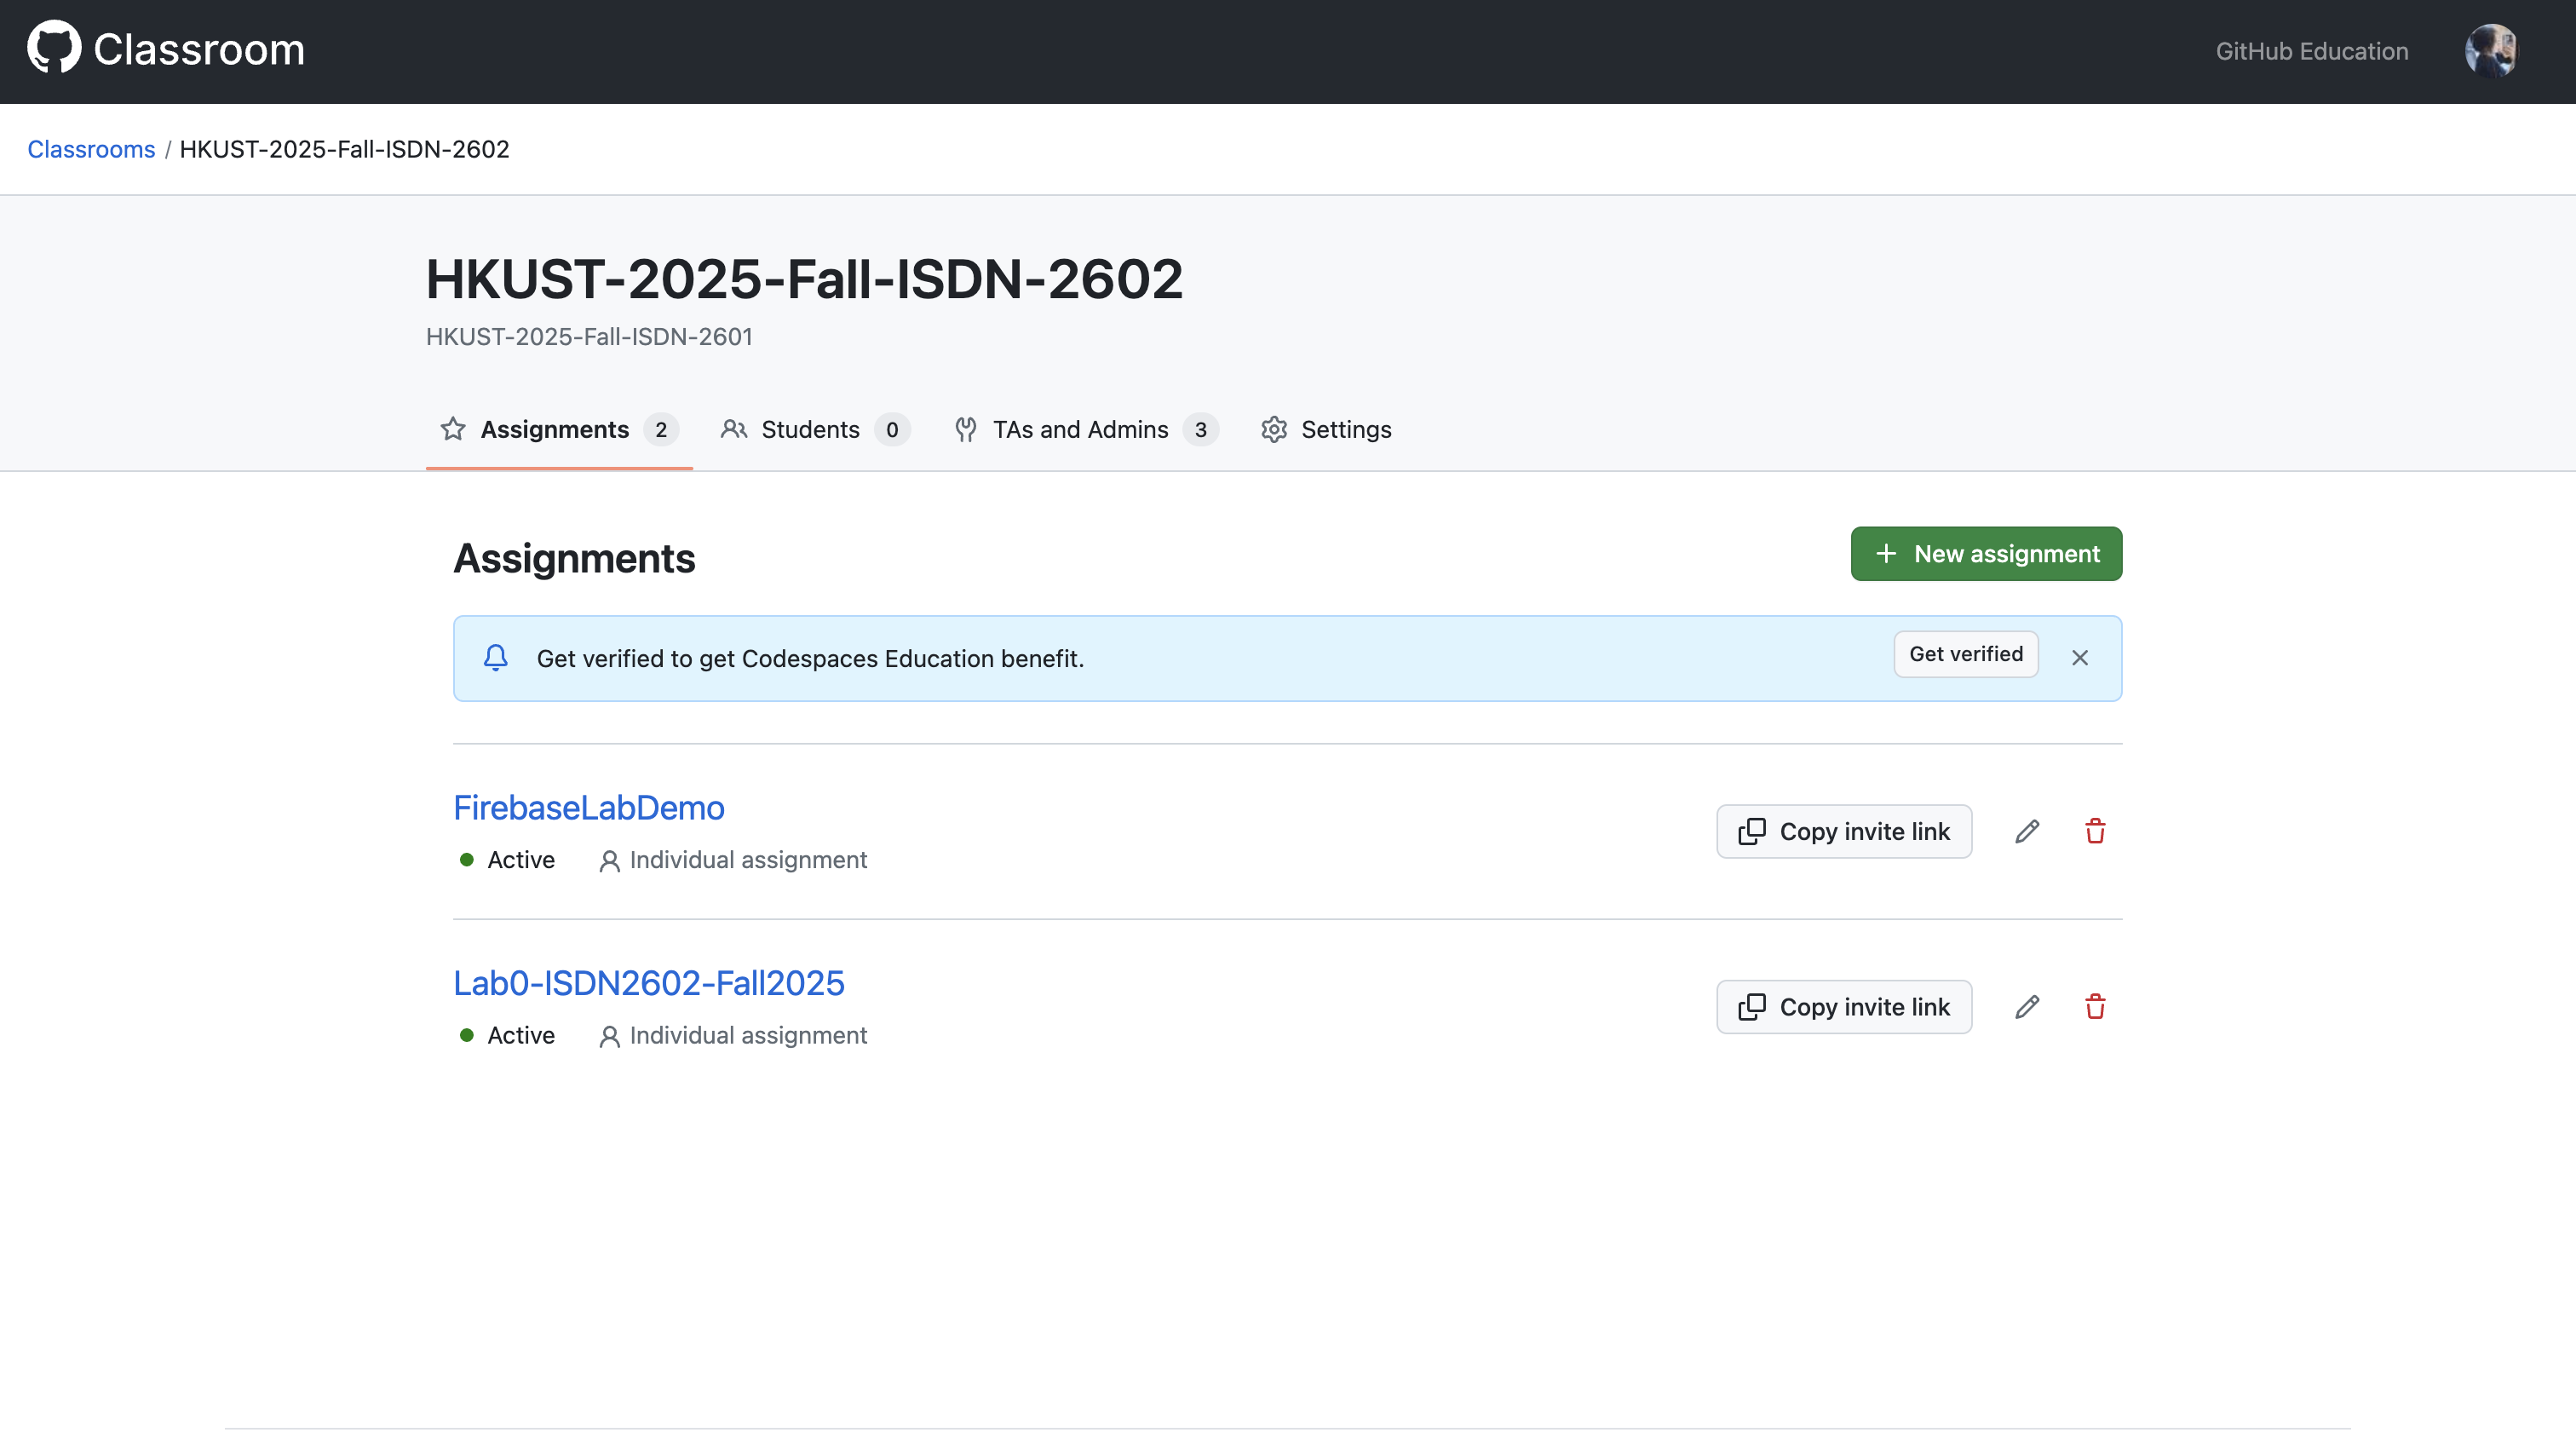2576x1450 pixels.
Task: Edit Lab0-ISDN2602-Fall2025 using the pencil icon
Action: [x=2026, y=1006]
